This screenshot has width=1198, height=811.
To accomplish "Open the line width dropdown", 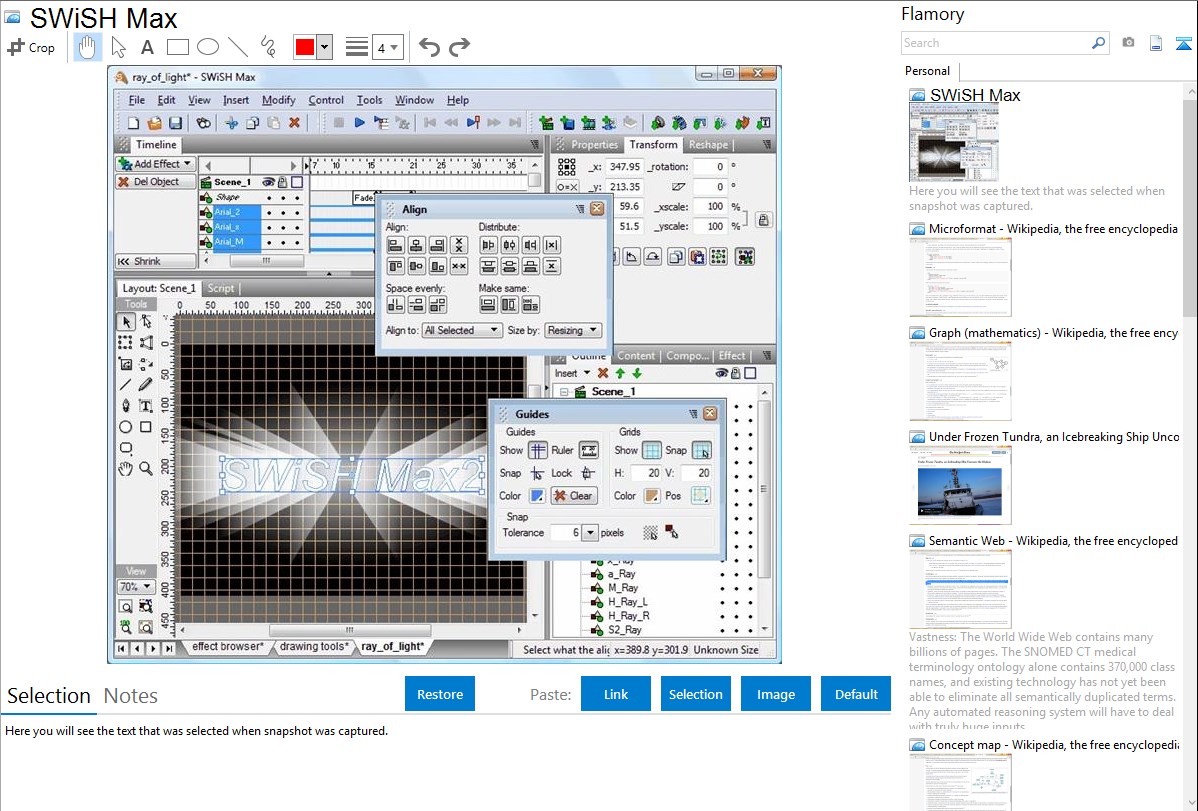I will point(387,47).
